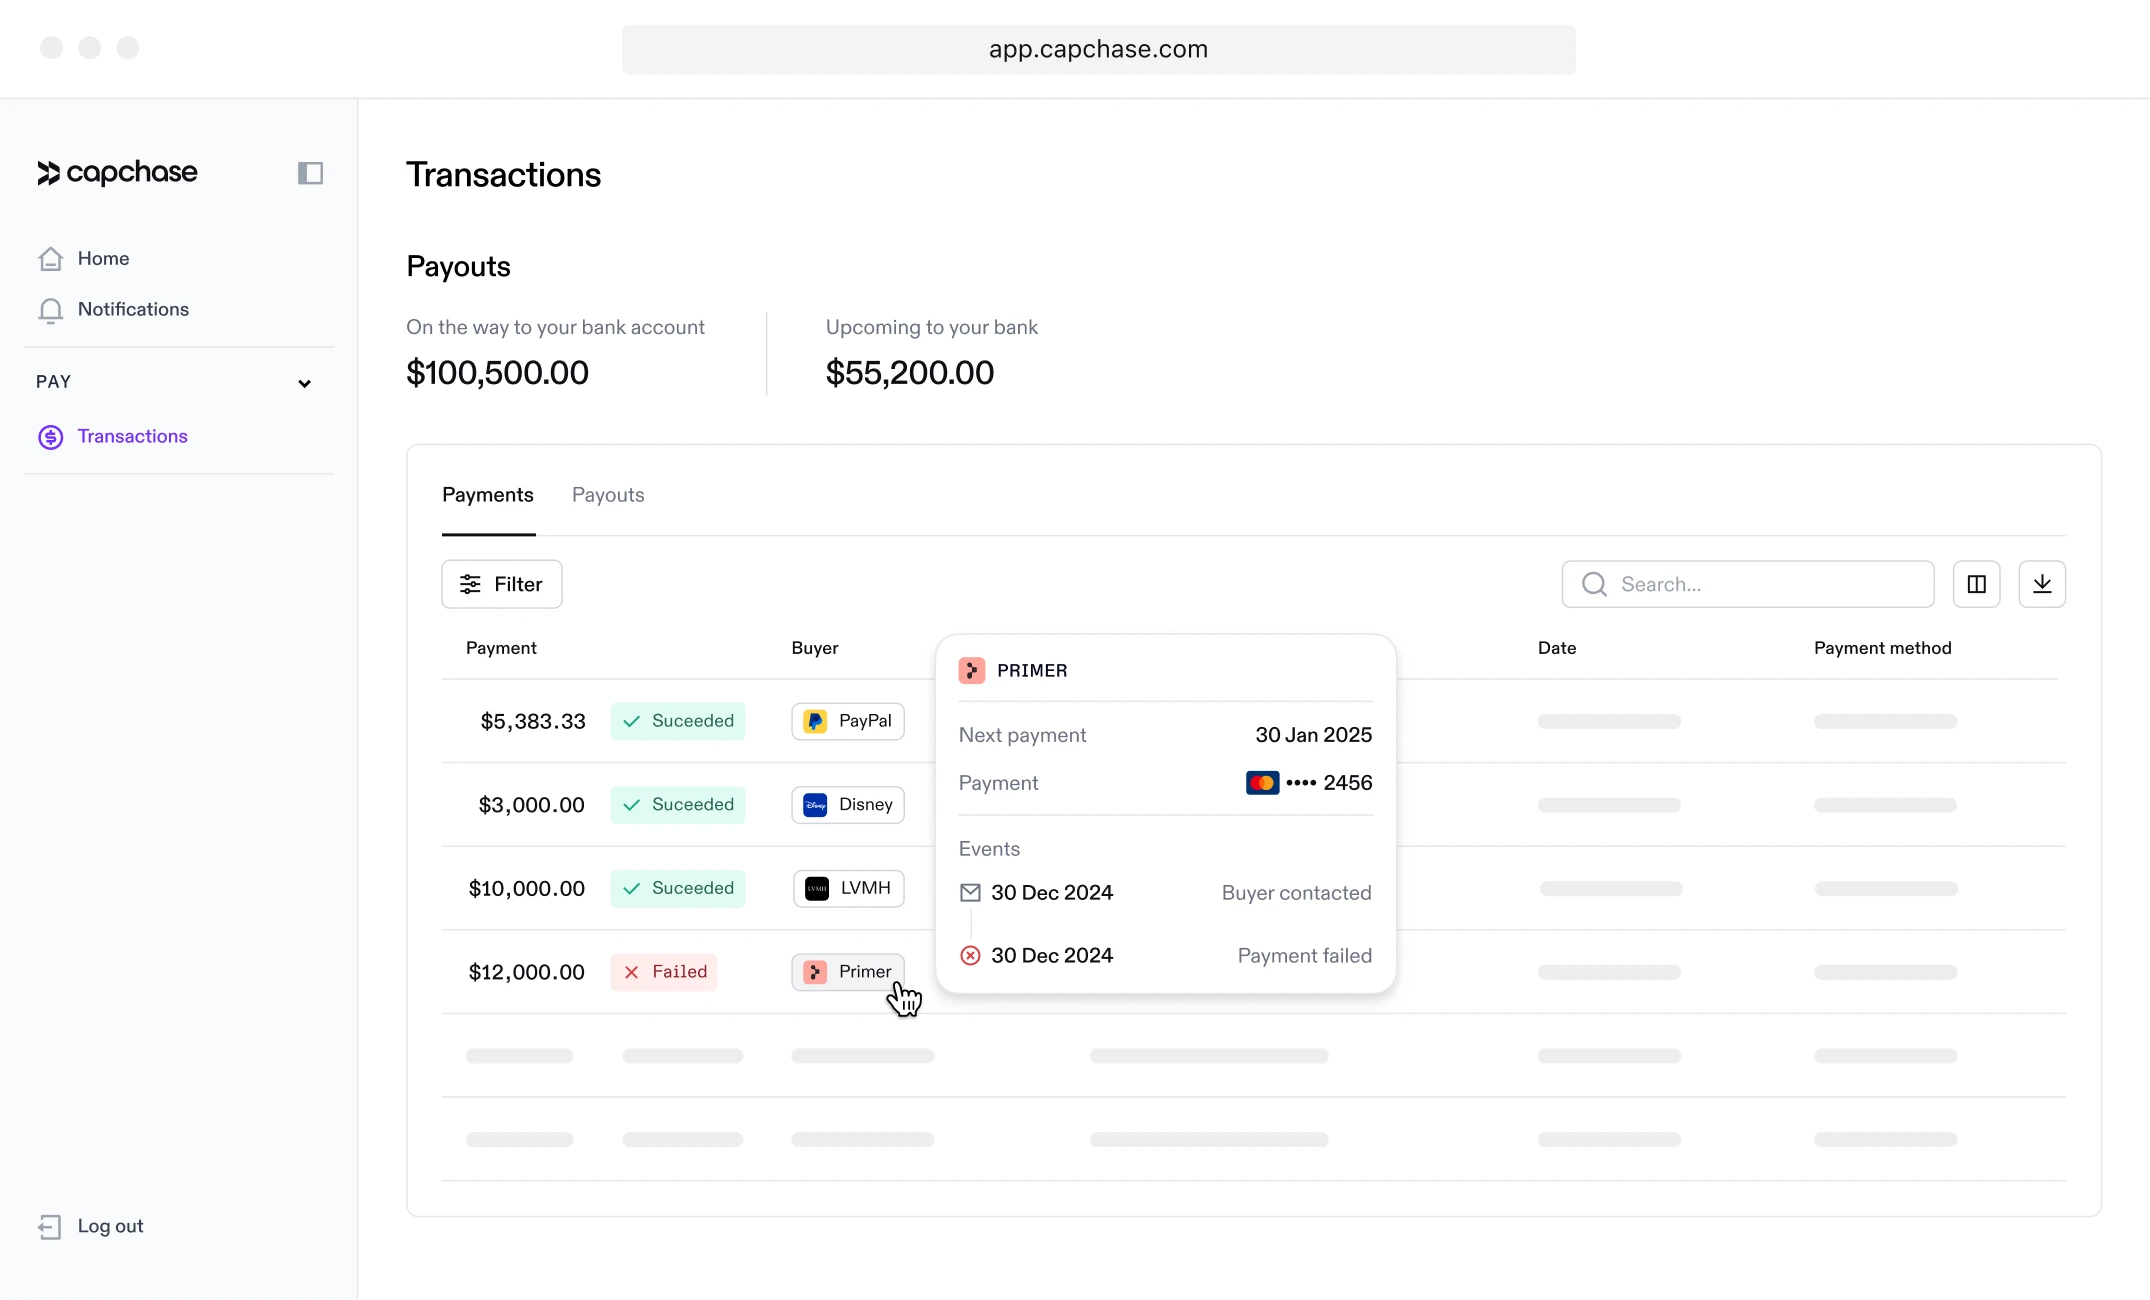The height and width of the screenshot is (1300, 2150).
Task: Click the Mastercard icon in popup
Action: (1262, 783)
